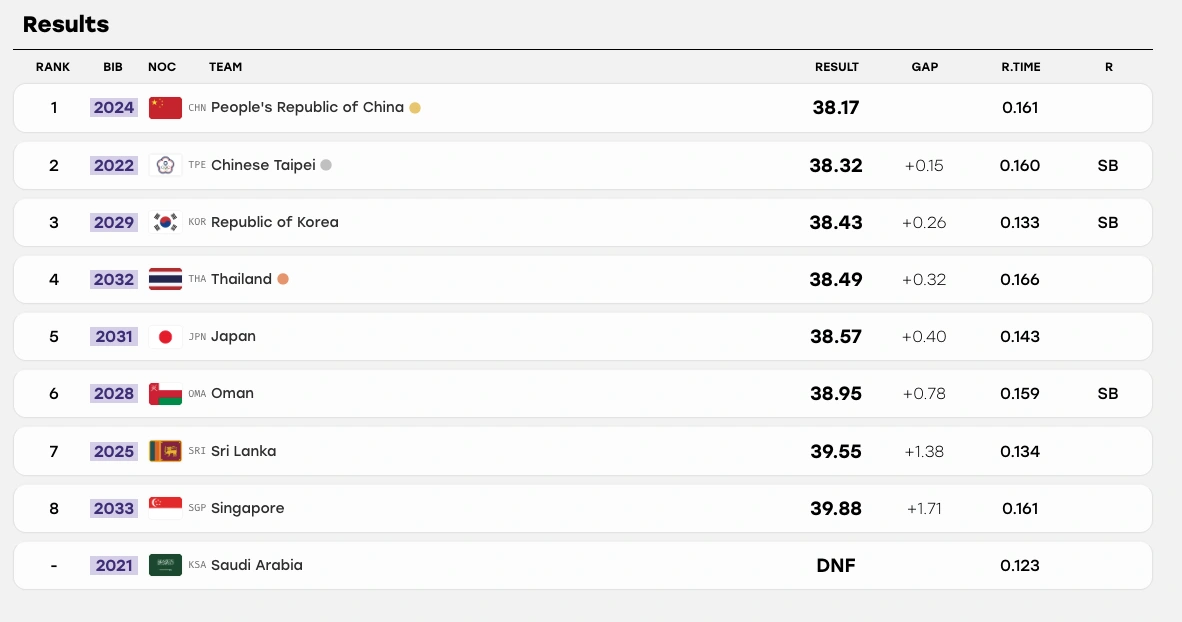The image size is (1182, 622).
Task: Click the Saudi Arabia flag icon
Action: [x=165, y=565]
